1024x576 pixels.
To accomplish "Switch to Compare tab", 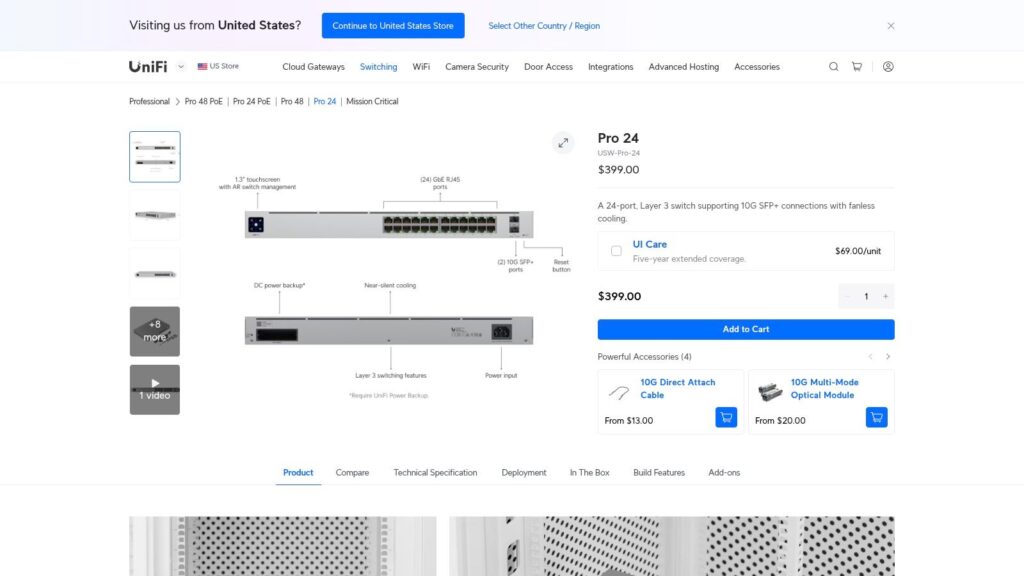I will click(352, 472).
